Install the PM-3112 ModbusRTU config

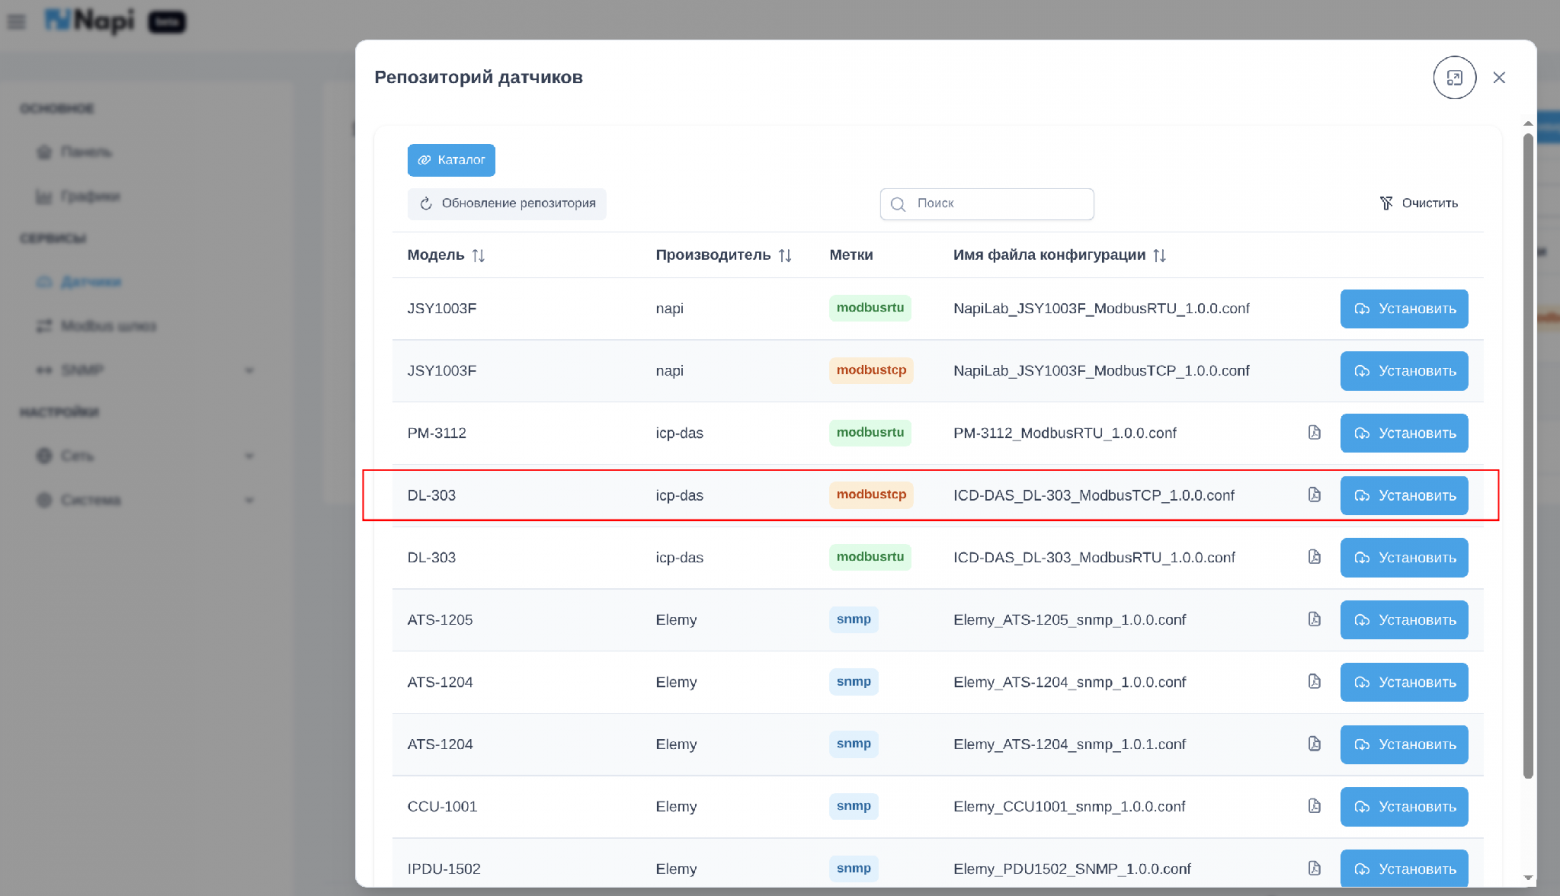(x=1404, y=433)
